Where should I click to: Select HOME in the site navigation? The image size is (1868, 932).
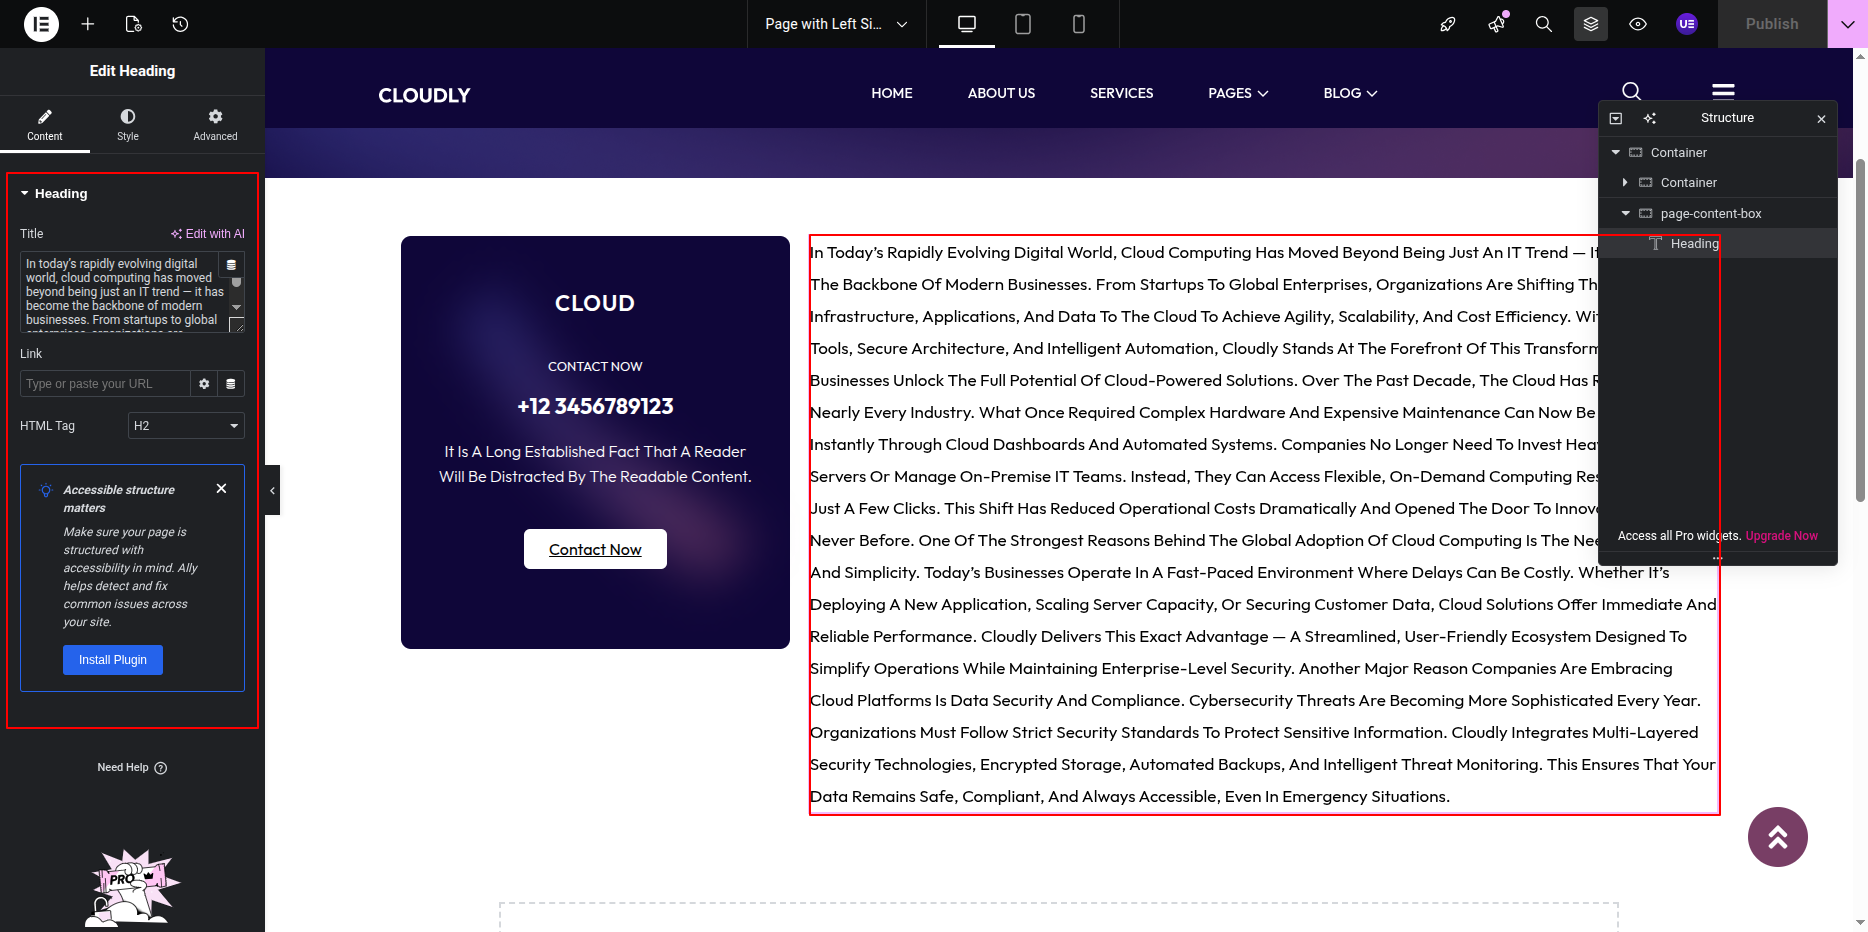tap(892, 93)
